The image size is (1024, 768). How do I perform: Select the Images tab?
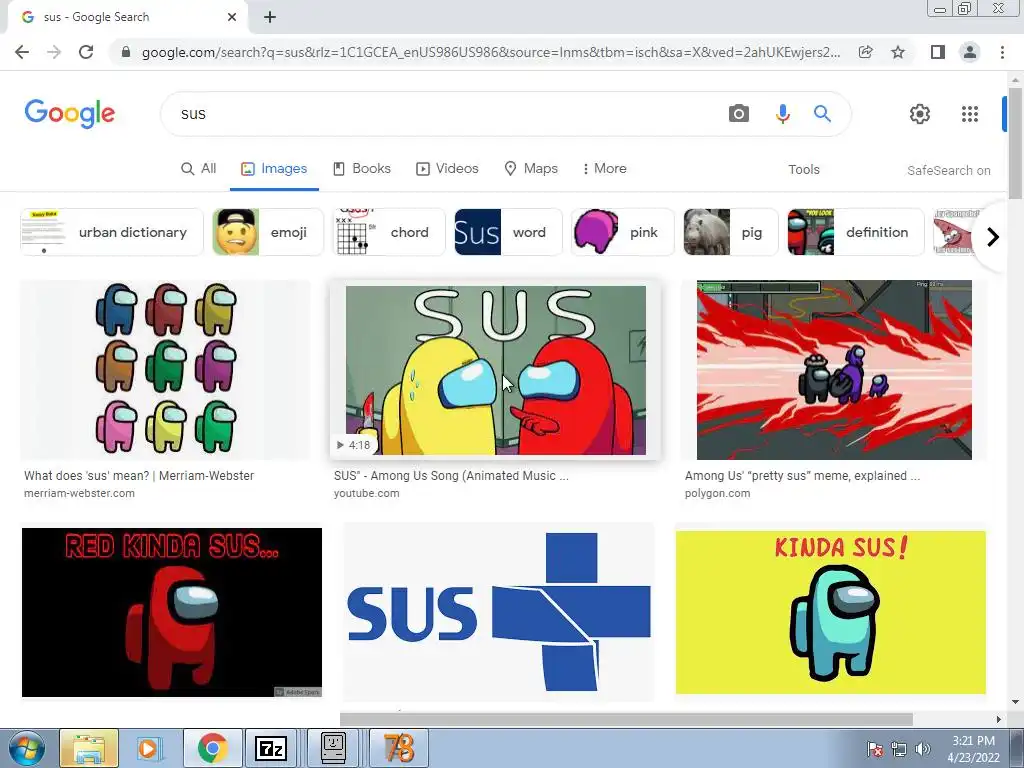pos(274,168)
